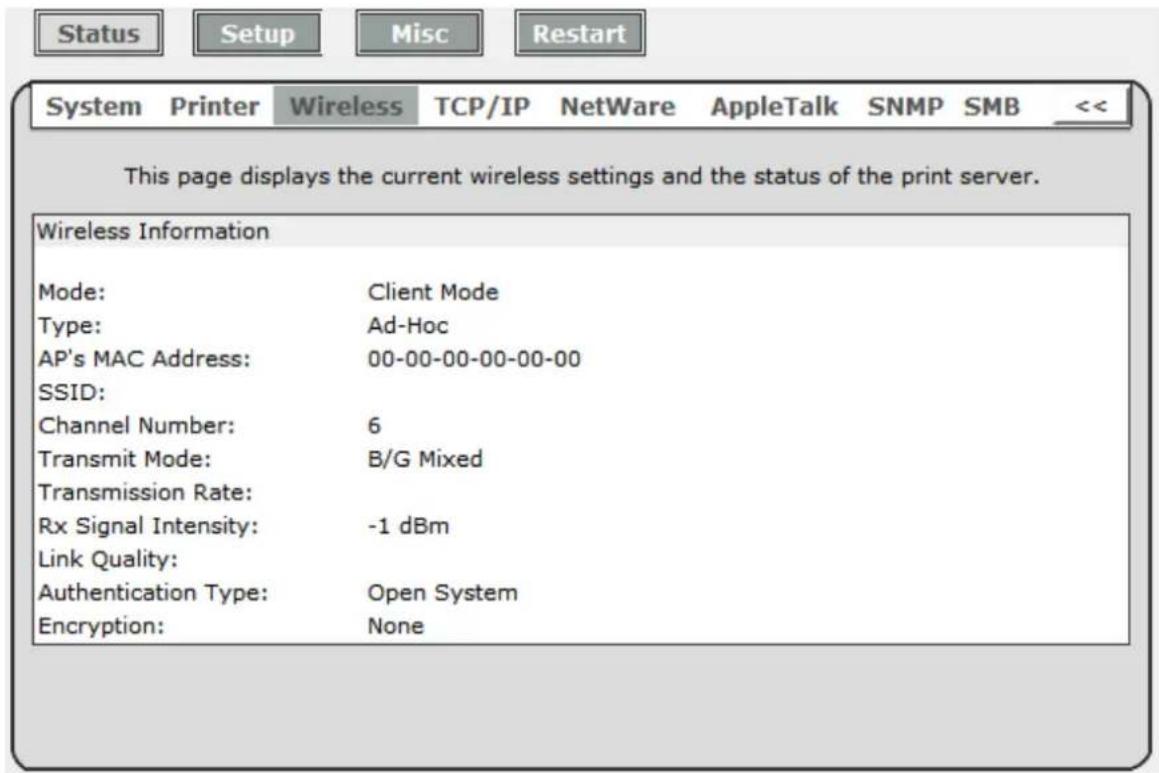Go to the Misc section
This screenshot has width=1159, height=773.
419,33
